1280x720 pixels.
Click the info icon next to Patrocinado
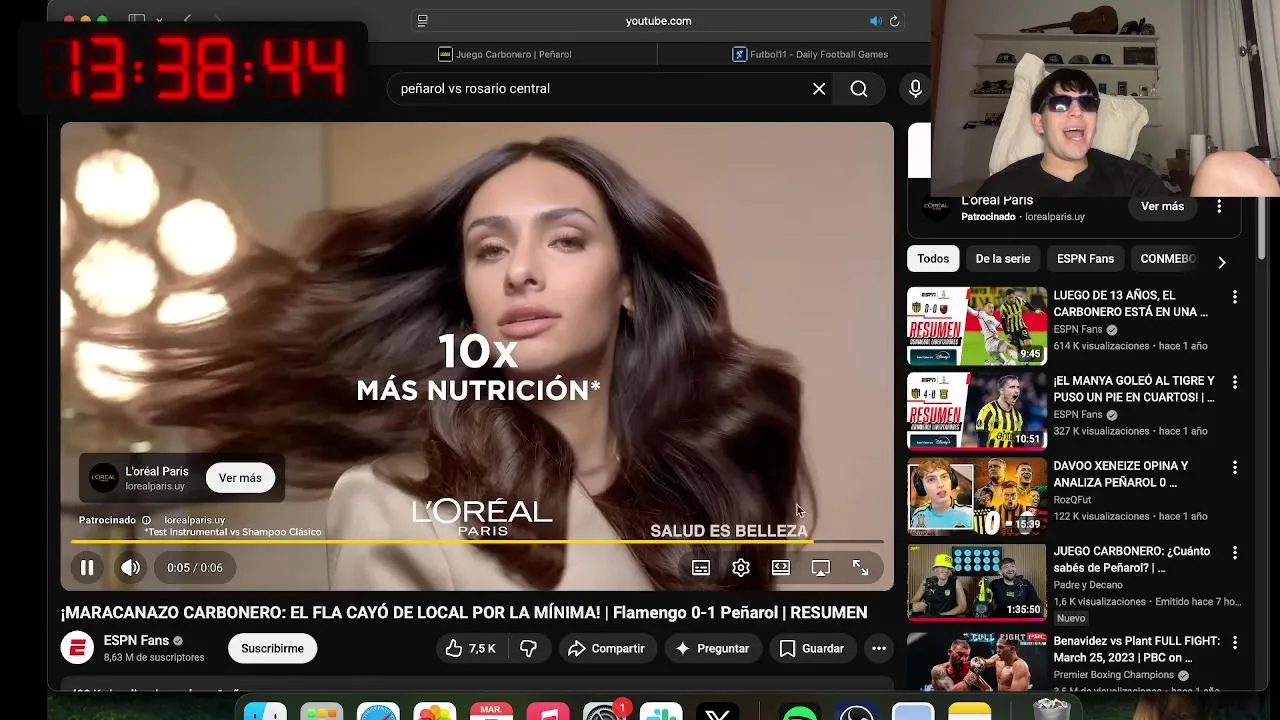click(x=146, y=520)
